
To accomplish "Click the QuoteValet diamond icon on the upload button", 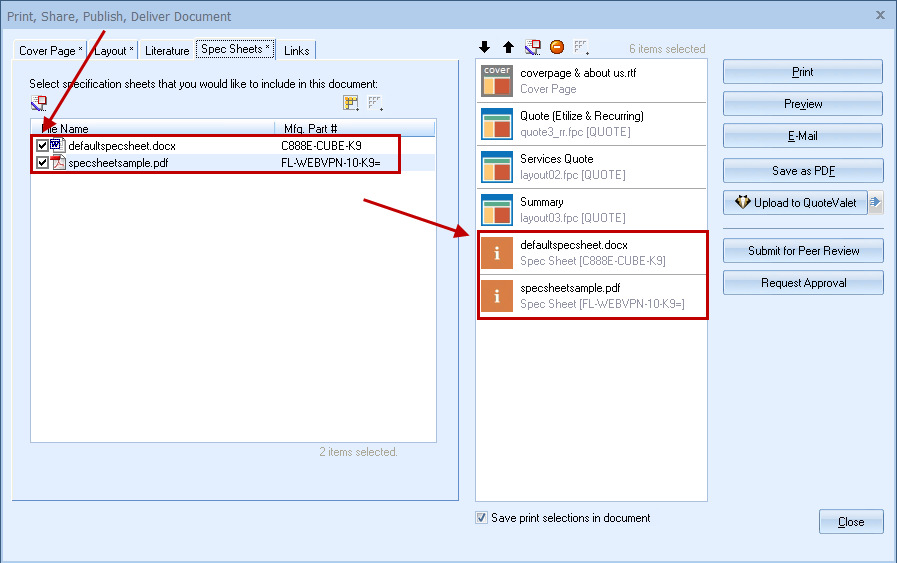I will coord(743,202).
